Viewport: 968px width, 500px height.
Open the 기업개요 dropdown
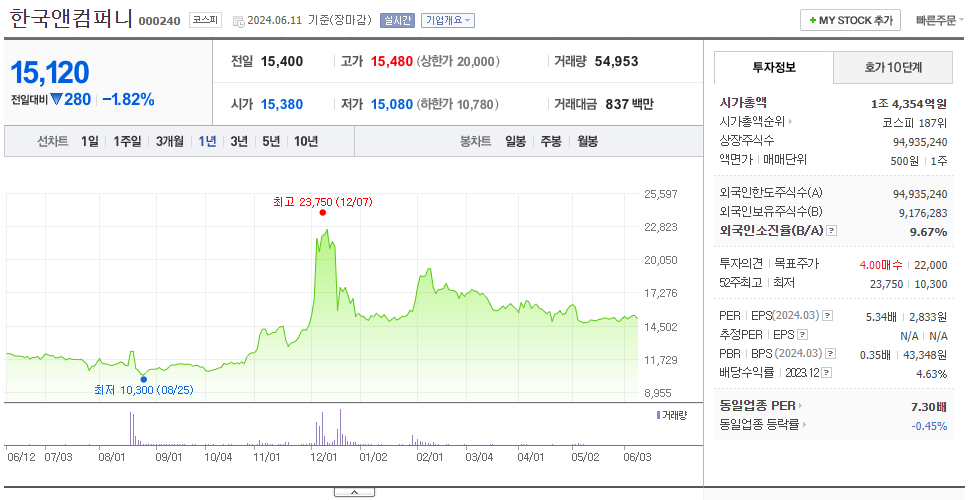(448, 20)
